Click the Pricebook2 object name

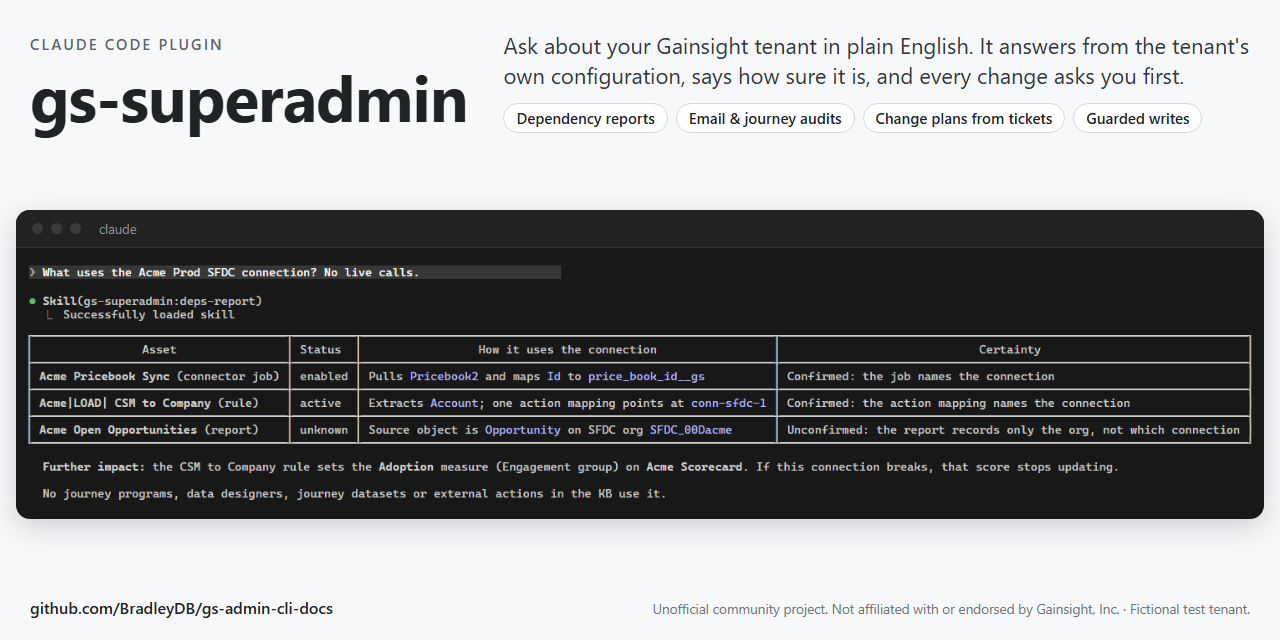[444, 376]
